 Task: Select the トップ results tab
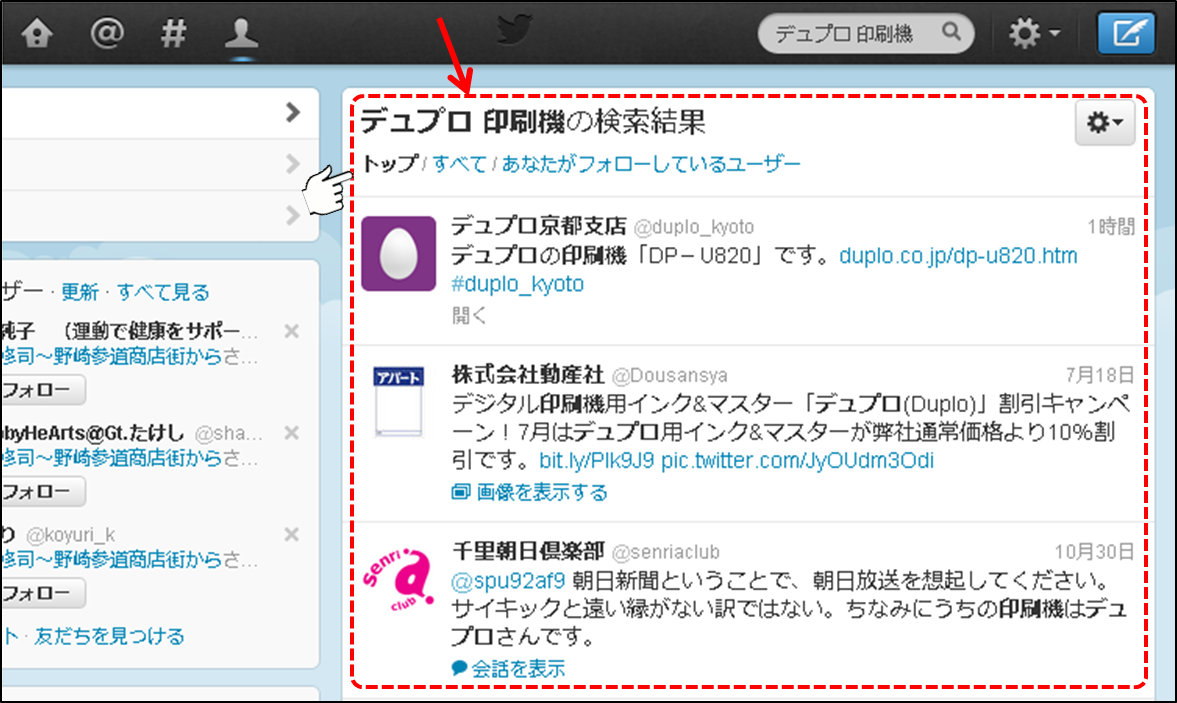click(389, 164)
